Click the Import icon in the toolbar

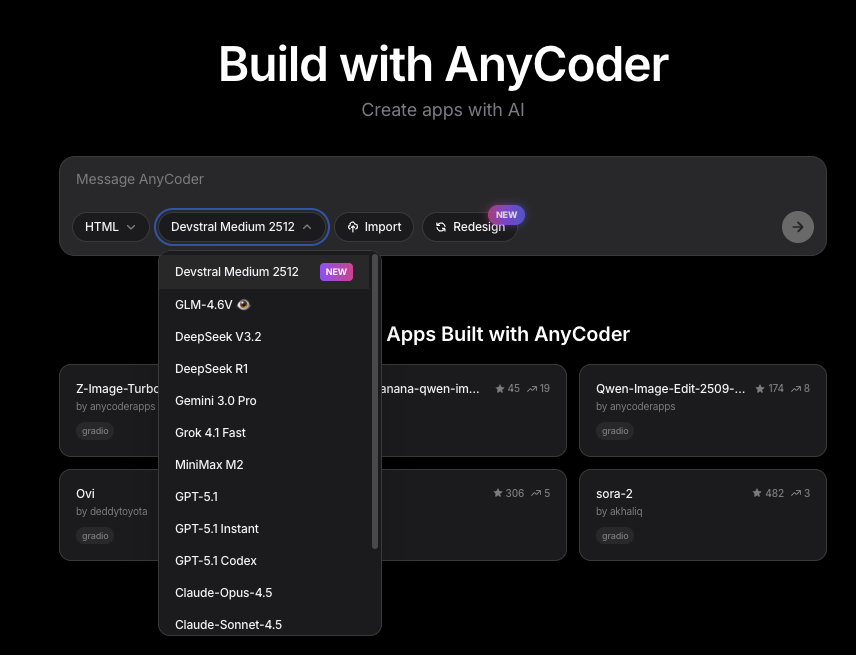[351, 227]
